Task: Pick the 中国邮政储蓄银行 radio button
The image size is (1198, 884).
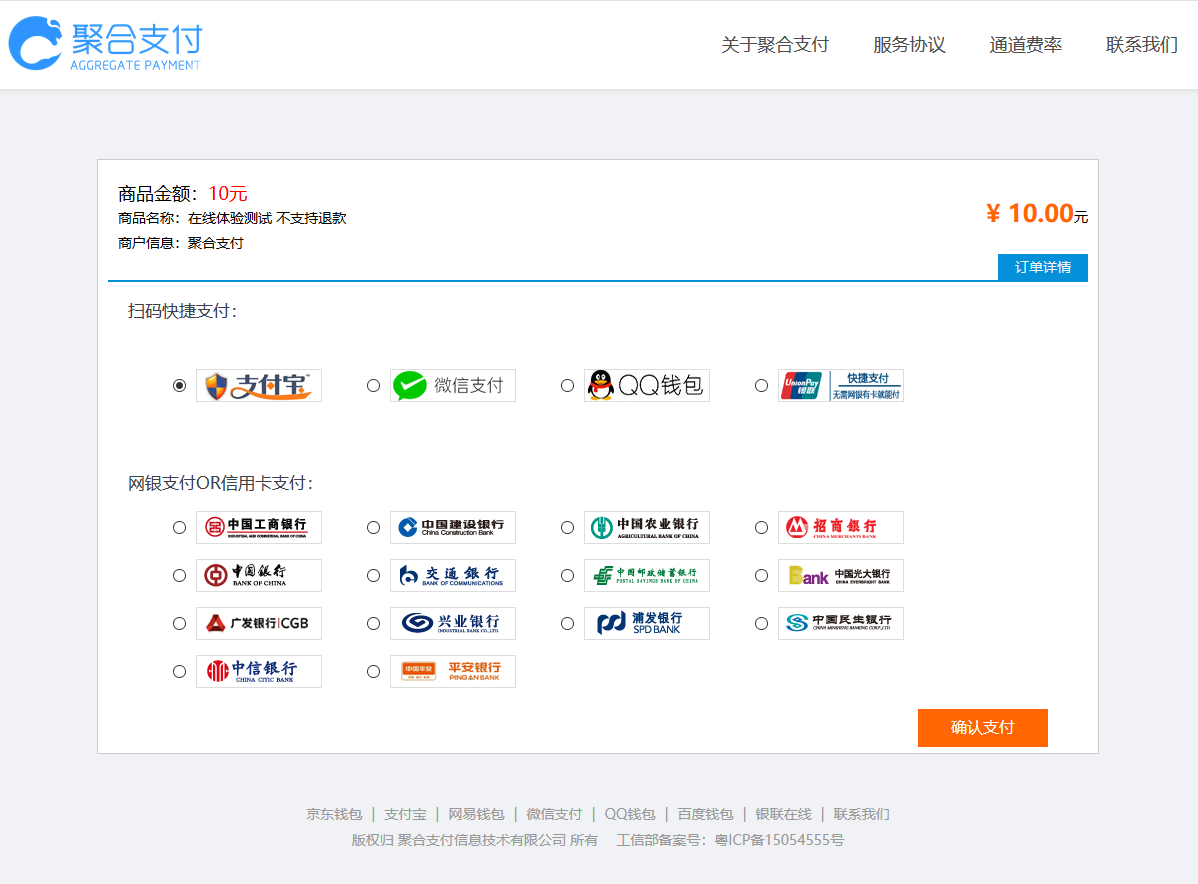Action: coord(568,575)
